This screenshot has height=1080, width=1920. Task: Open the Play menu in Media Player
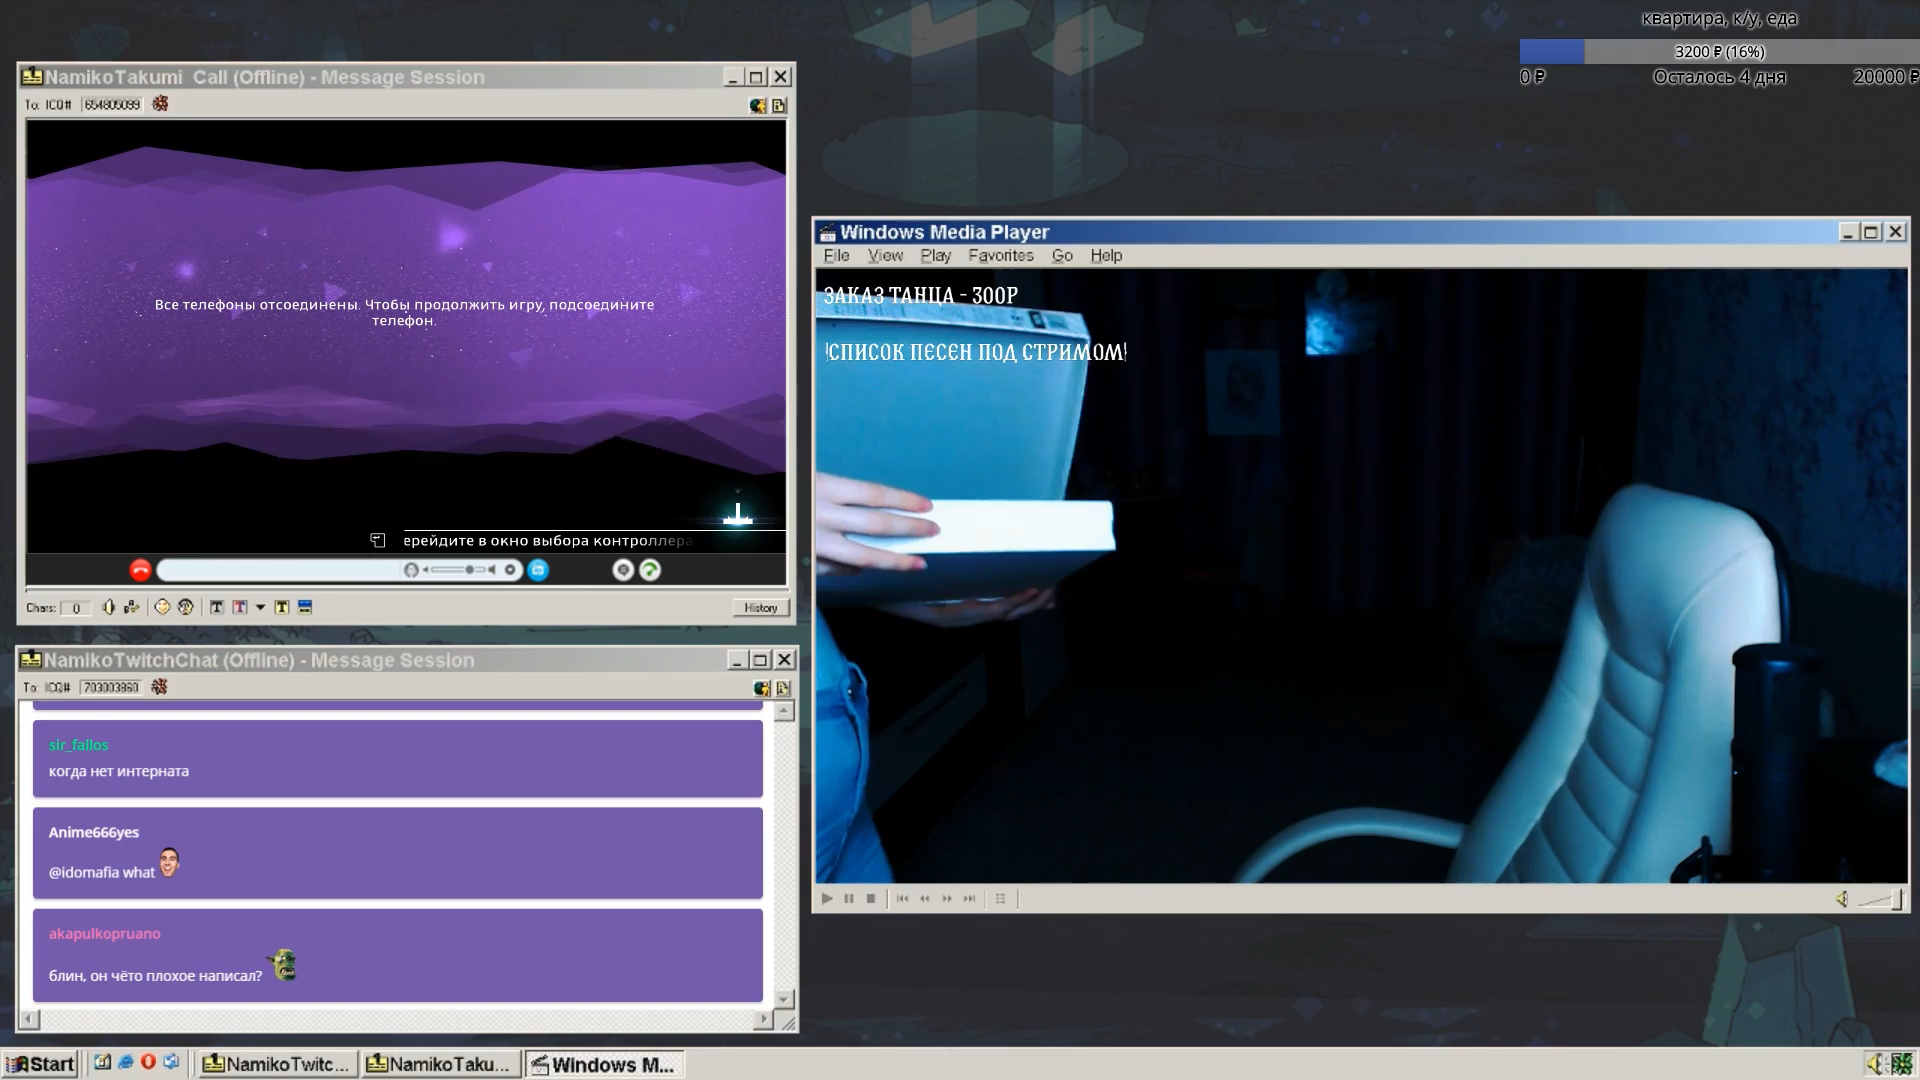click(x=935, y=256)
